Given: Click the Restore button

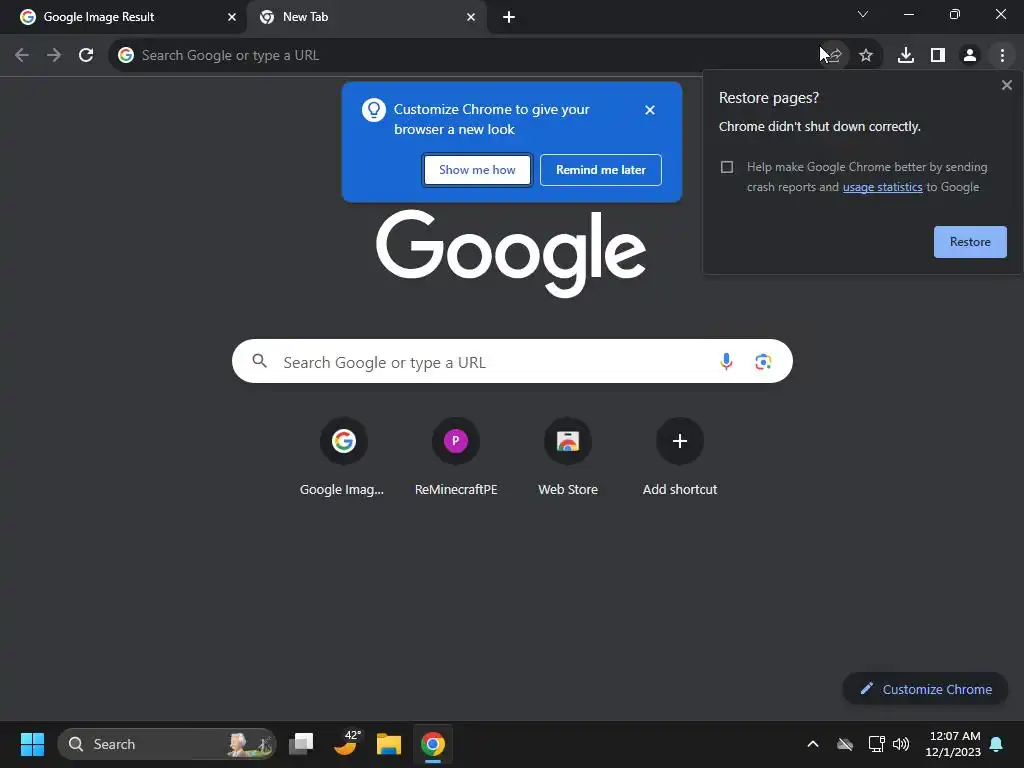Looking at the screenshot, I should tap(970, 242).
